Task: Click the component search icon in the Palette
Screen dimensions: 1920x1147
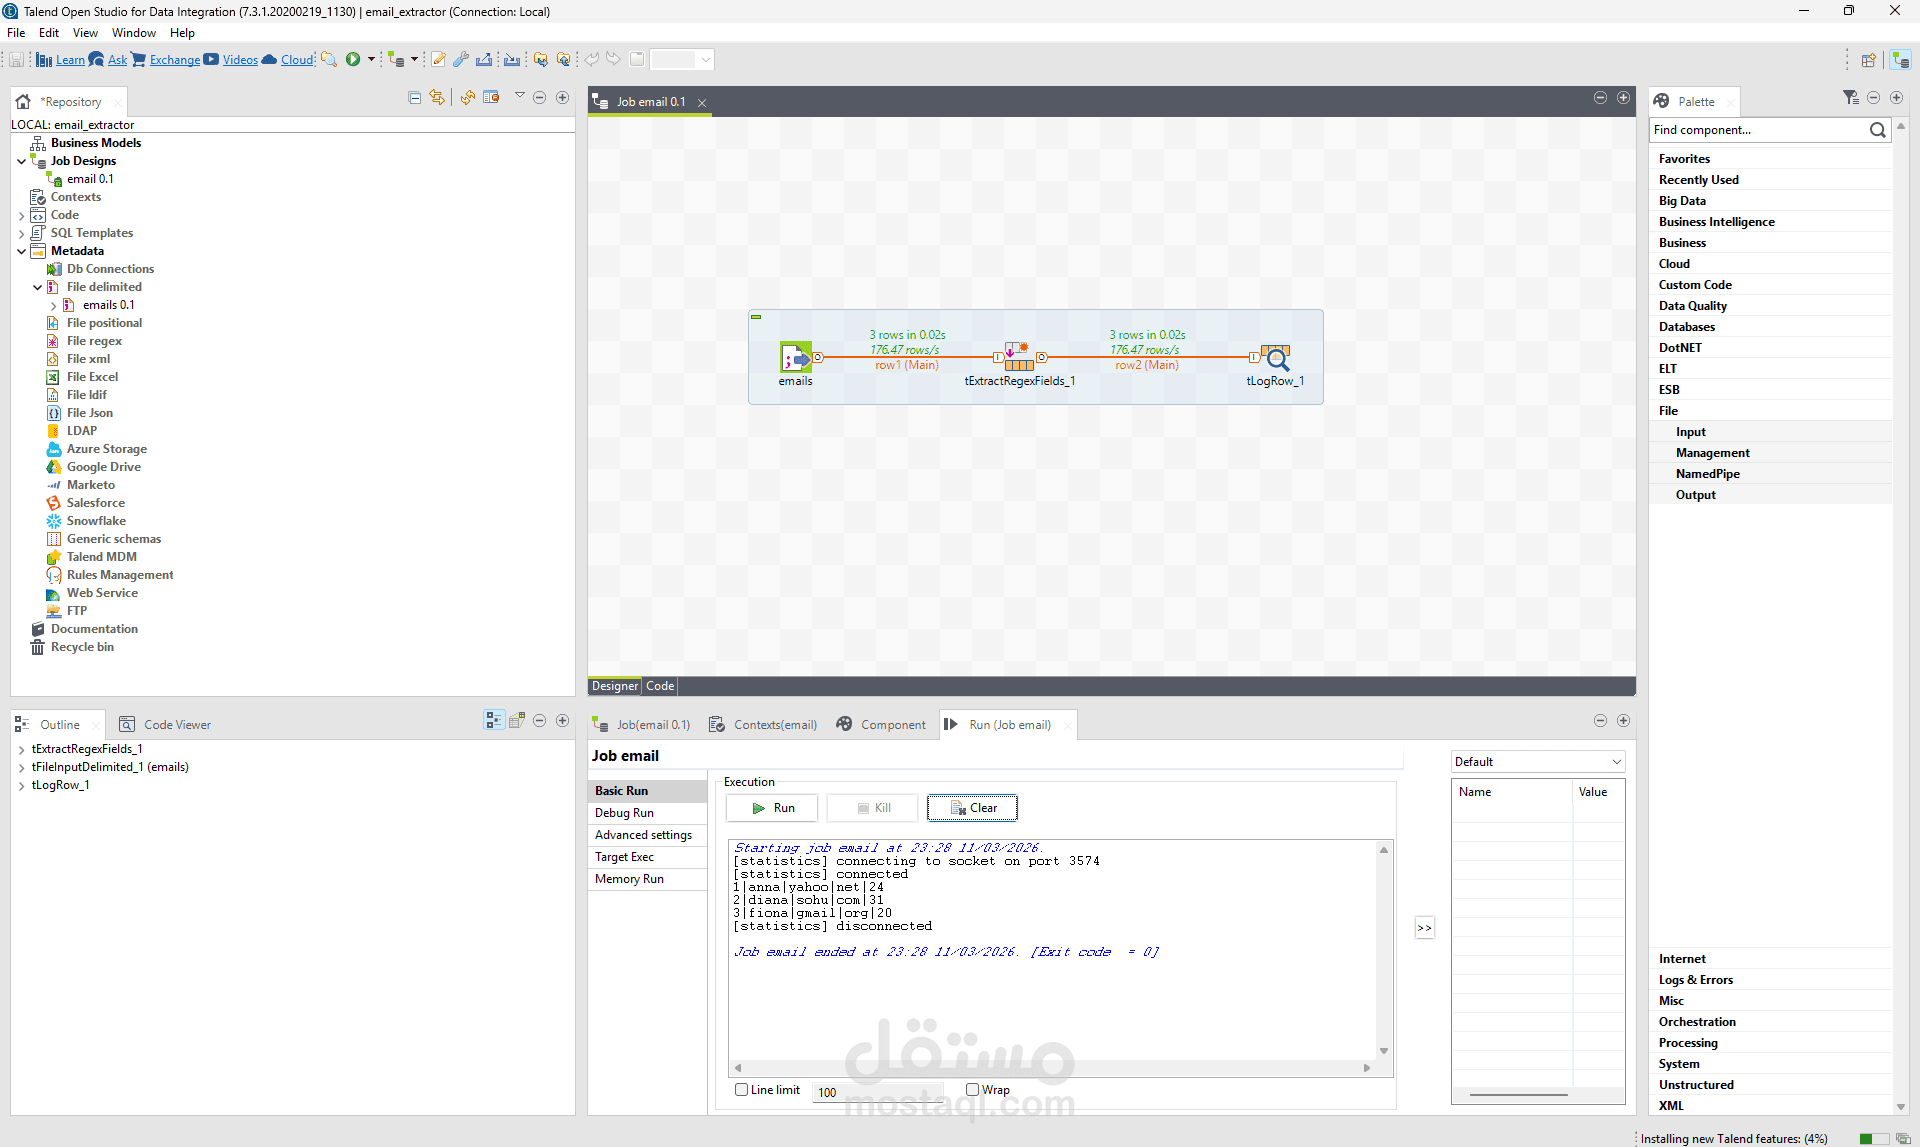Action: [1877, 130]
